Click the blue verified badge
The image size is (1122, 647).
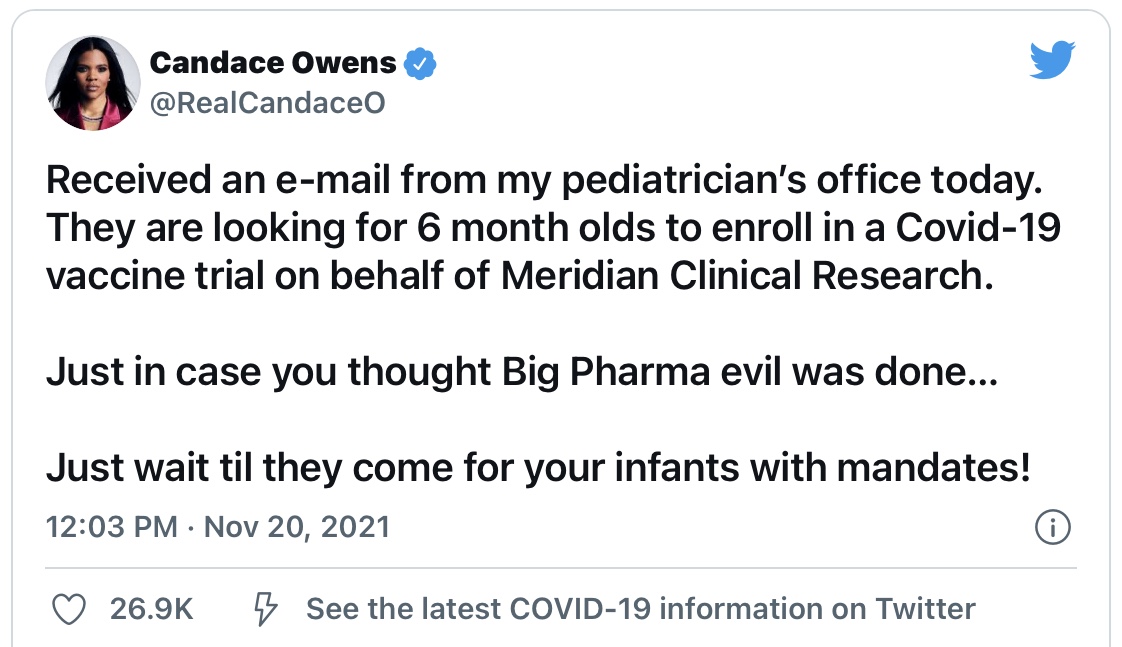click(420, 65)
